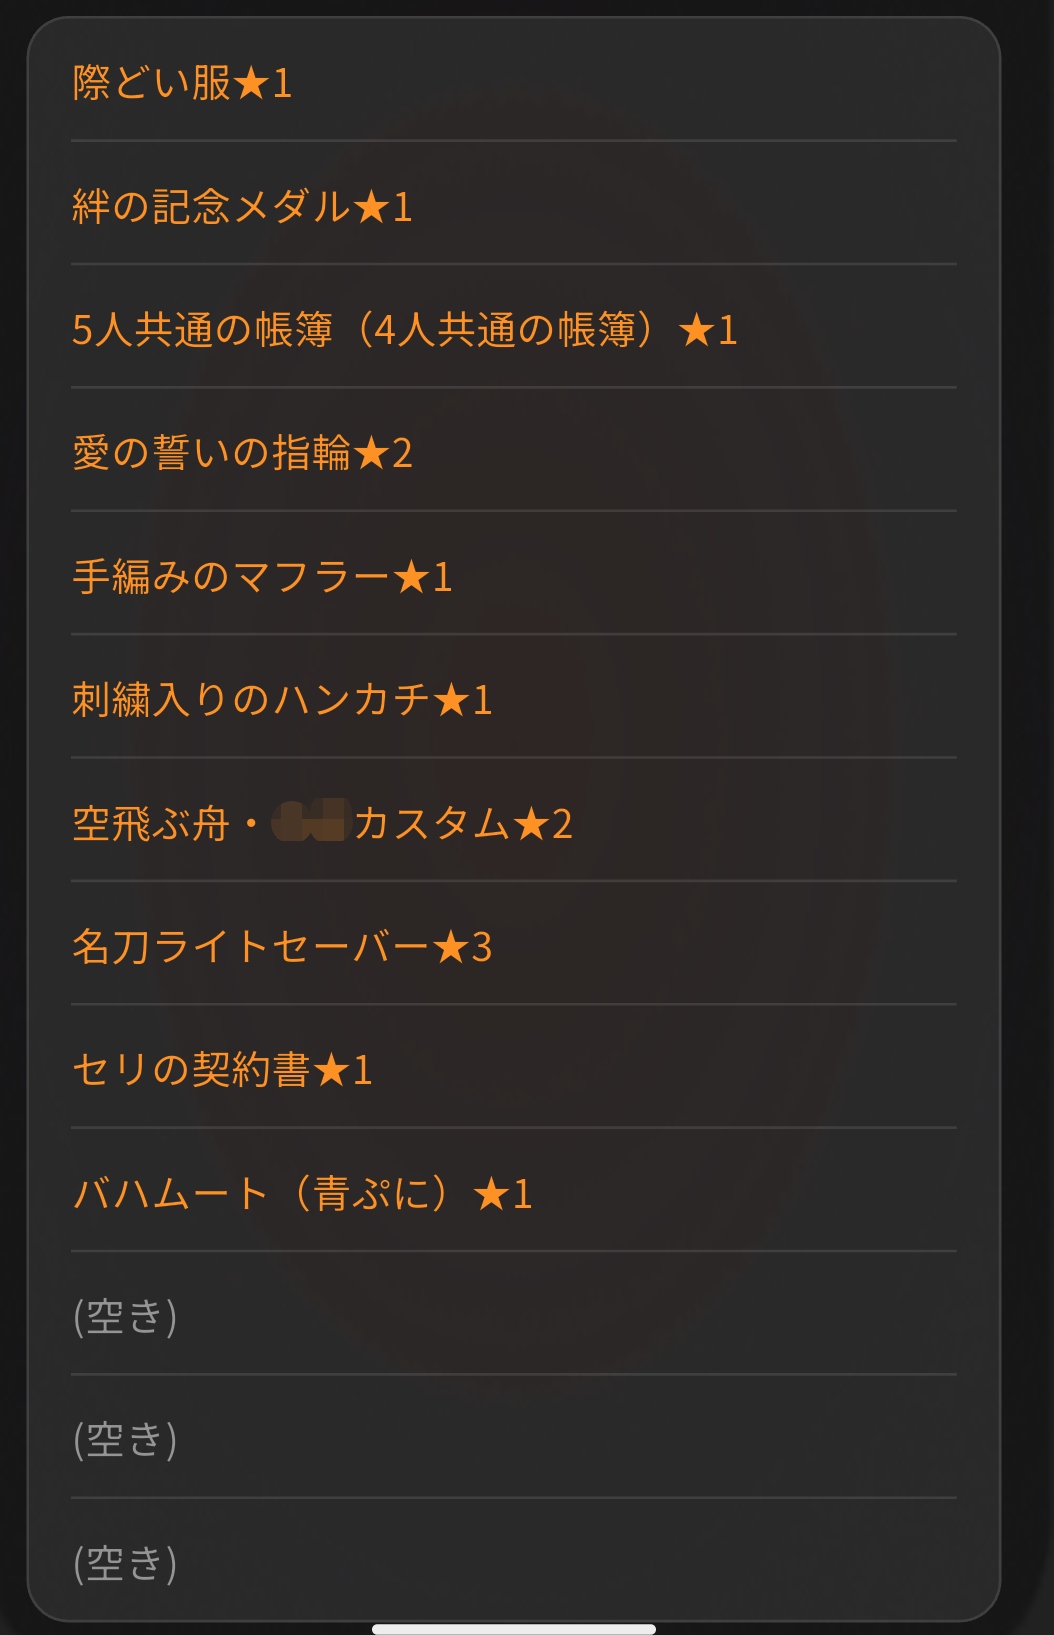
Task: Select the 際どい服★1 entry
Action: [513, 82]
